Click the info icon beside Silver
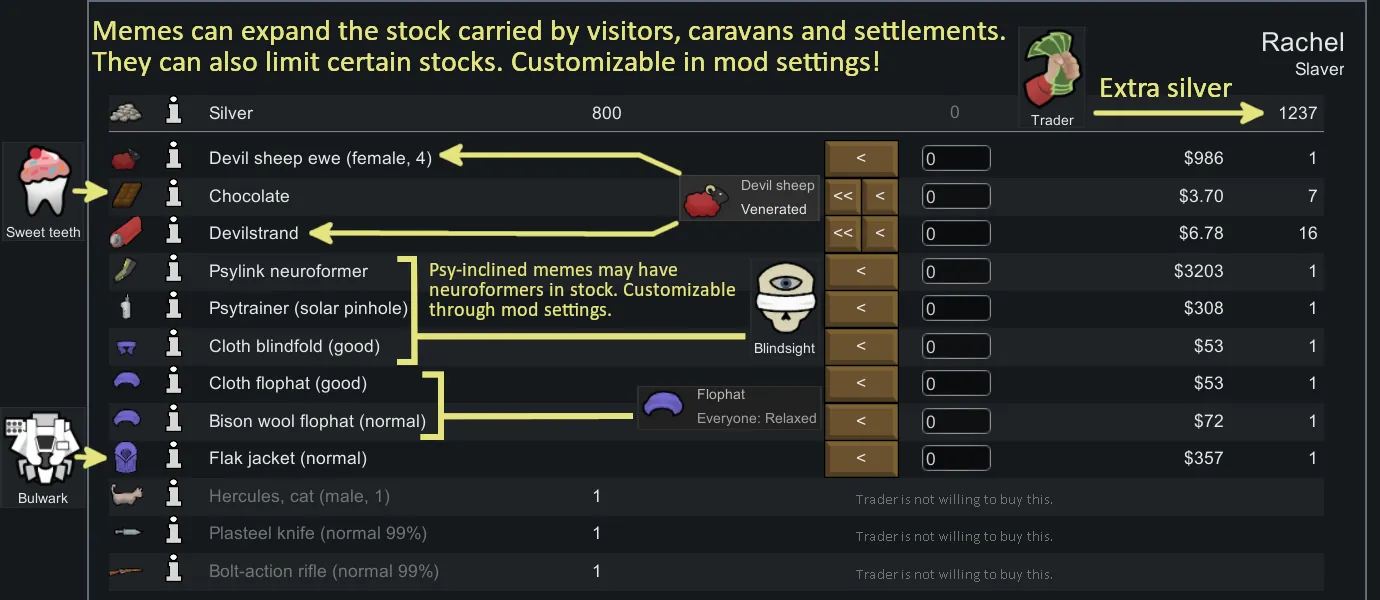 click(x=174, y=113)
